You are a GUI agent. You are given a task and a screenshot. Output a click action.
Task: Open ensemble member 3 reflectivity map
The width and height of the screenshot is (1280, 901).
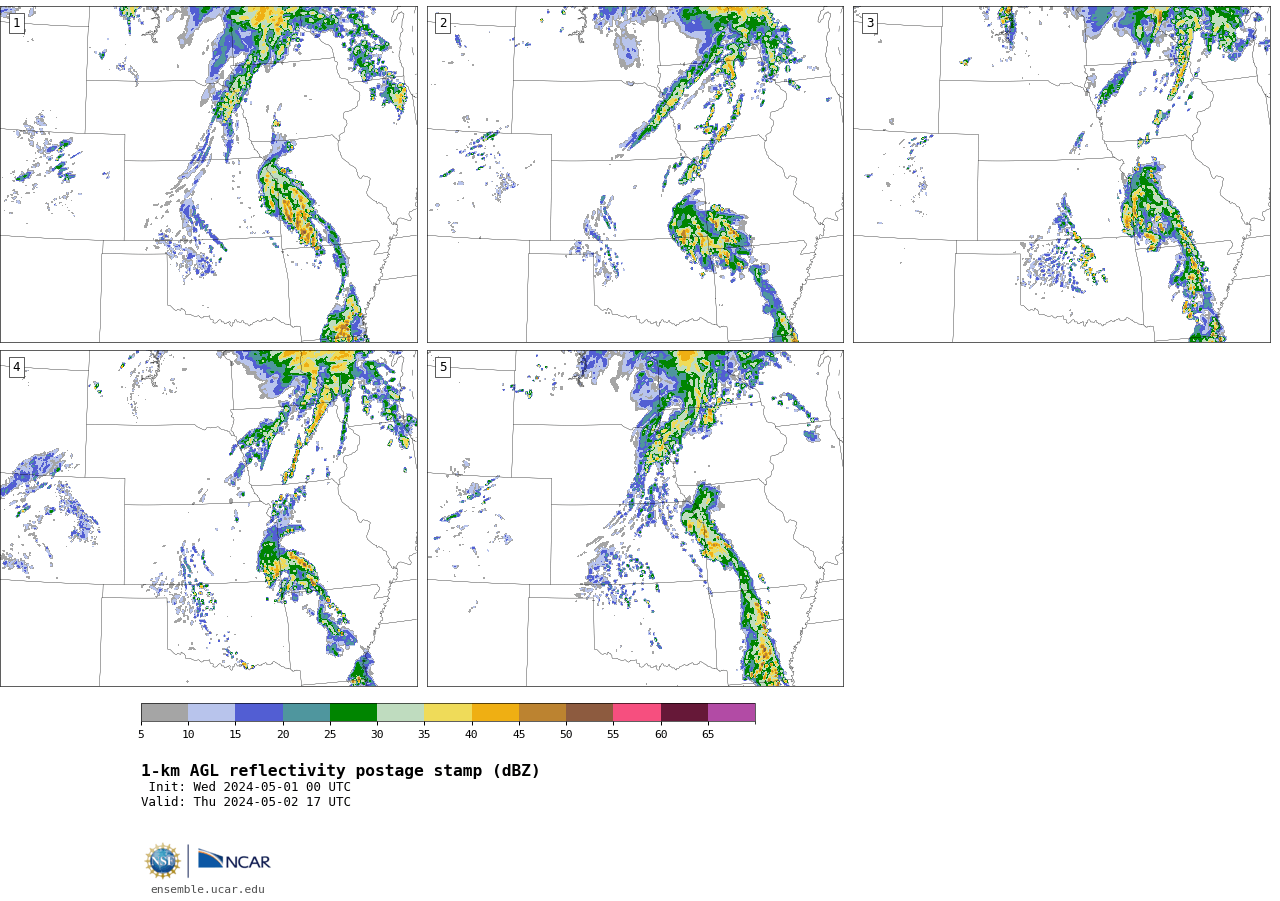point(1061,174)
